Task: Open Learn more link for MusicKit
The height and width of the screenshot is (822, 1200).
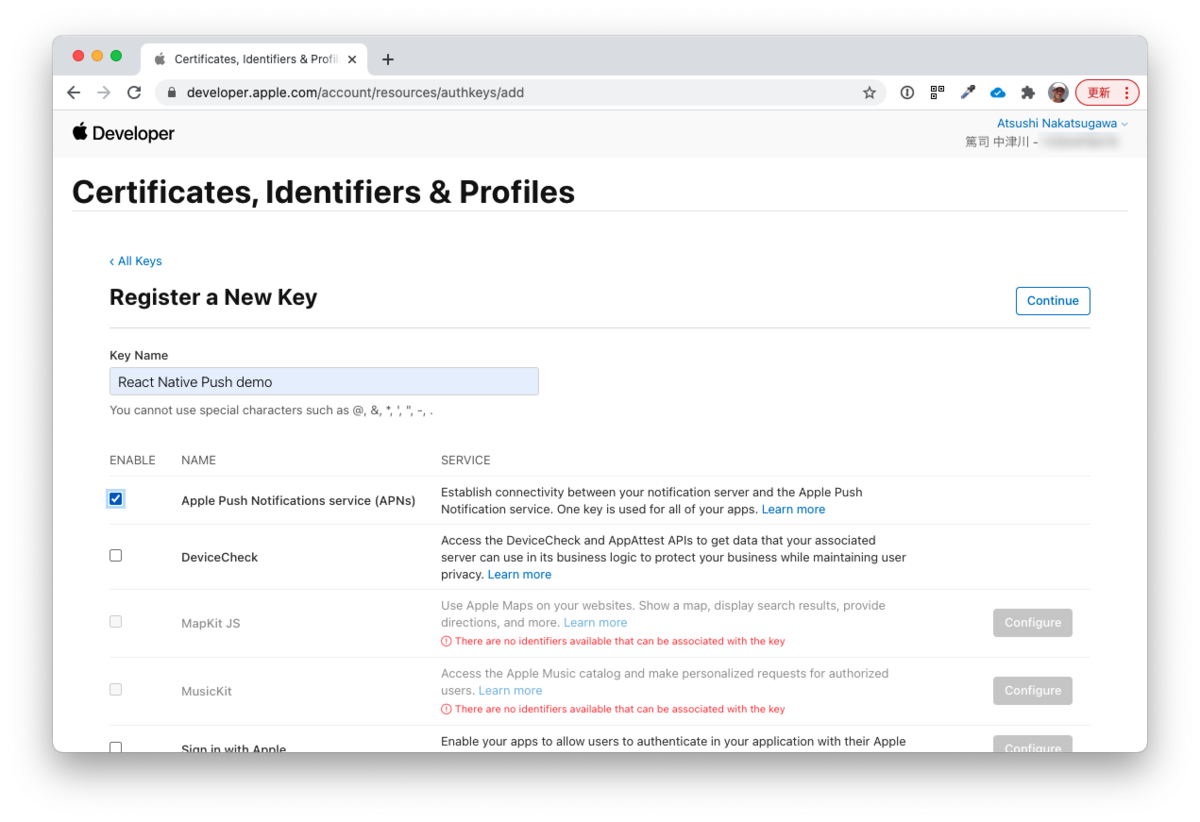Action: (510, 690)
